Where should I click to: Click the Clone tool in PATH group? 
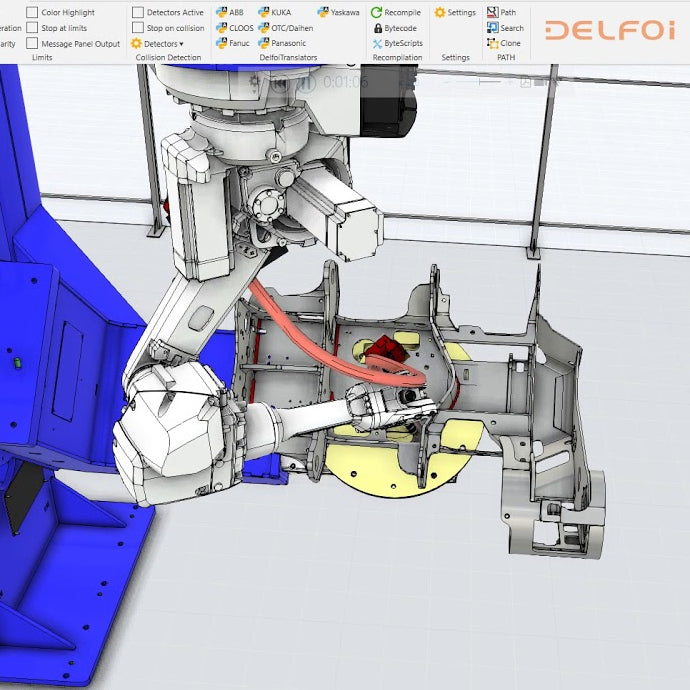click(x=504, y=43)
